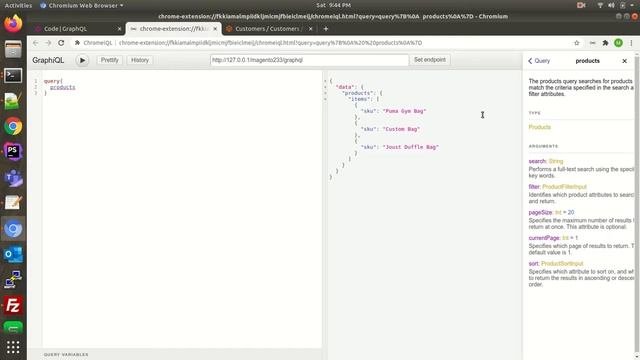Switch to Chromium in the dock

click(x=13, y=229)
